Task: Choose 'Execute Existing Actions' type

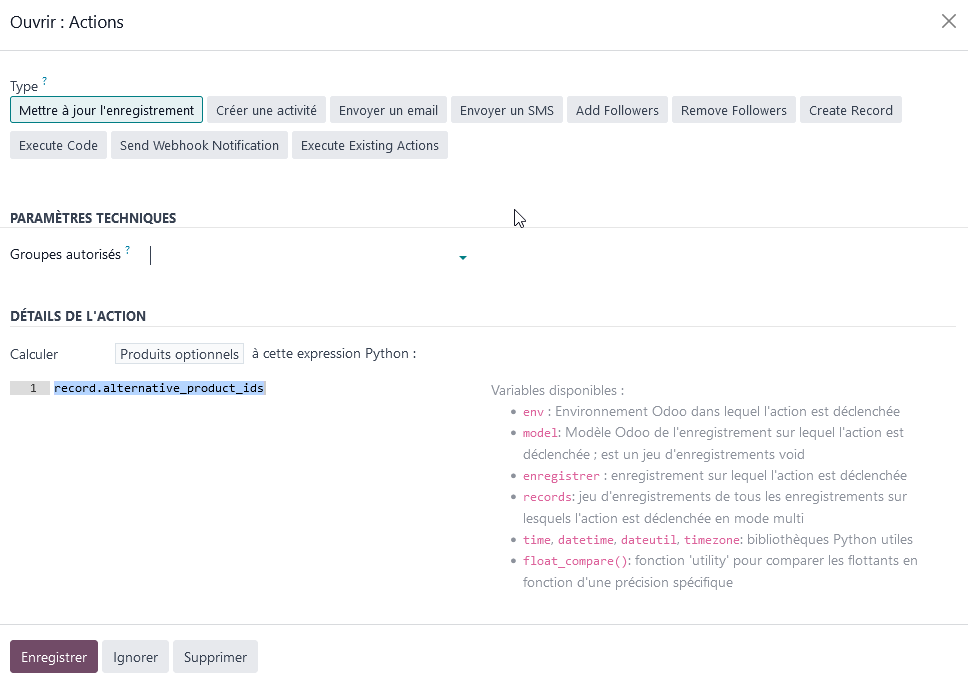Action: pos(370,145)
